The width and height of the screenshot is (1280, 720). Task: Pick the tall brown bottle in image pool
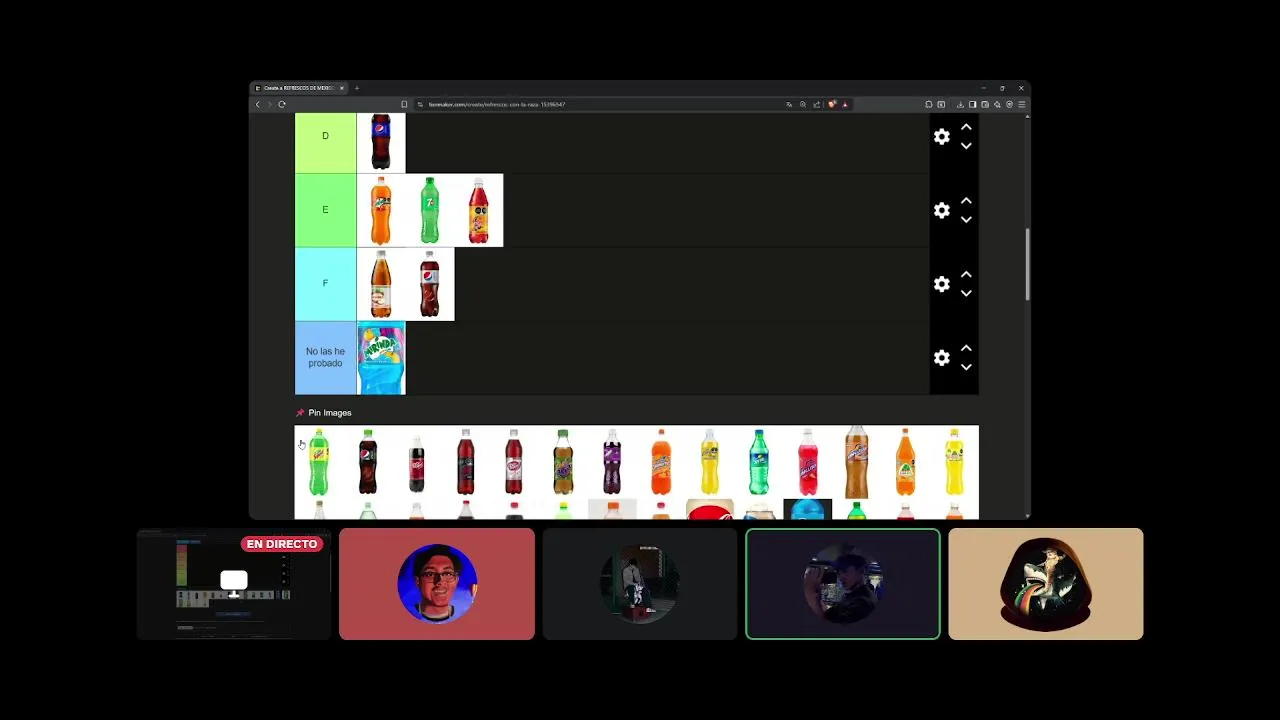click(857, 462)
